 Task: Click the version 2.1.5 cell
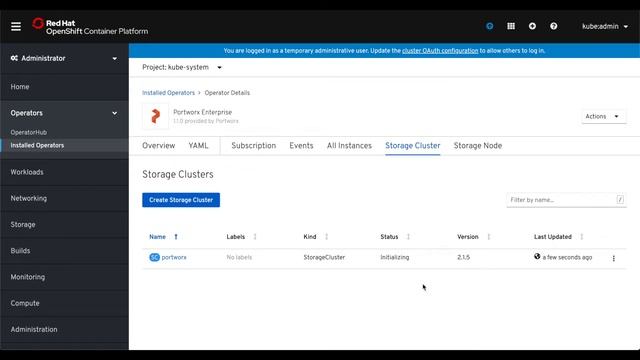(x=463, y=257)
